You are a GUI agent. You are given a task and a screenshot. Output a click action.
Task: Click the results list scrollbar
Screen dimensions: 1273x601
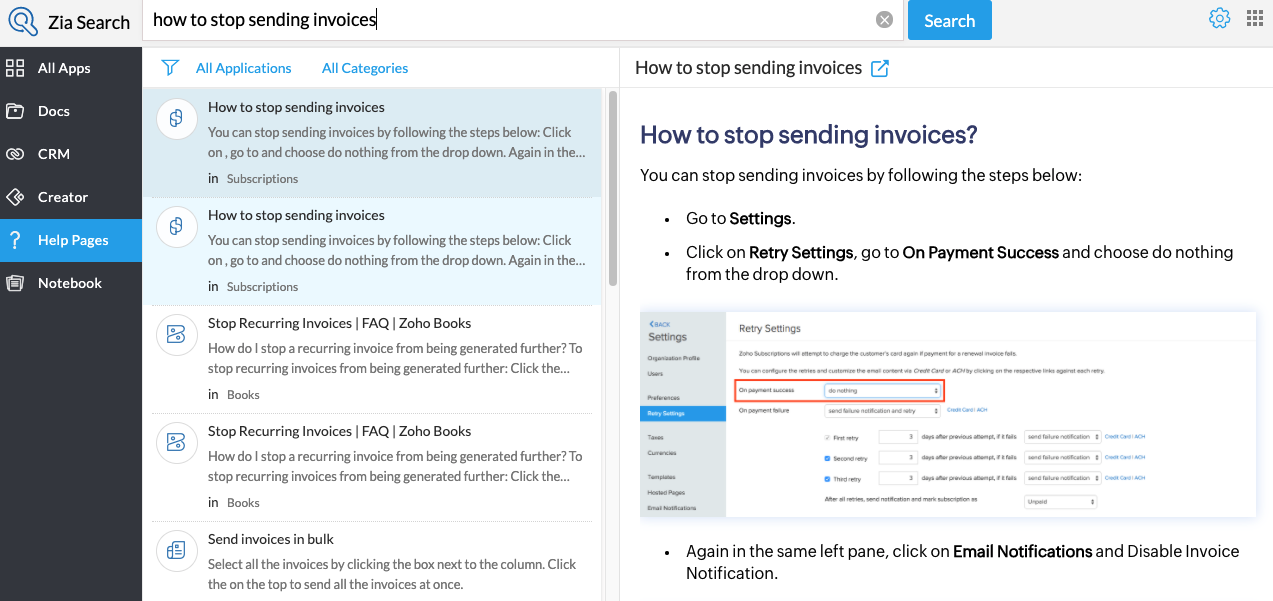pos(612,190)
